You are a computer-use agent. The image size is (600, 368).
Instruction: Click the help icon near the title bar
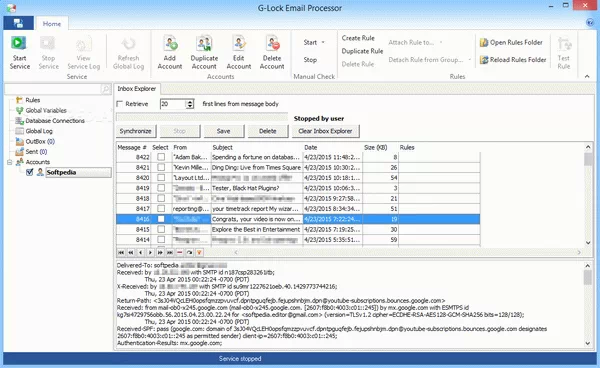tap(590, 23)
